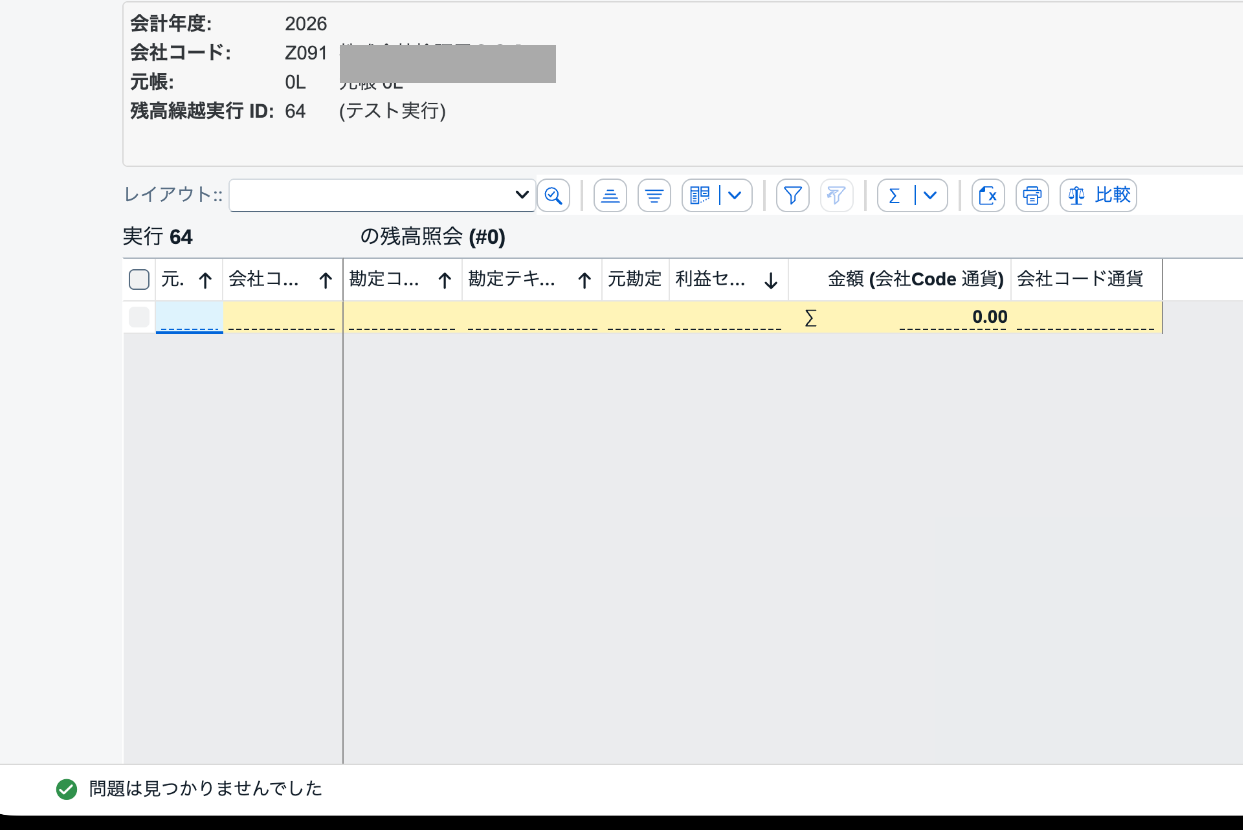Click the 残高繰越実行 ID label
Screen dimensions: 1243x830
coord(202,111)
